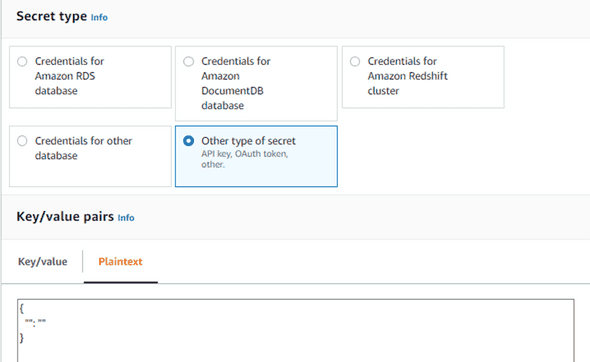Select Credentials for other database radio
Viewport: 590px width, 362px height.
22,141
